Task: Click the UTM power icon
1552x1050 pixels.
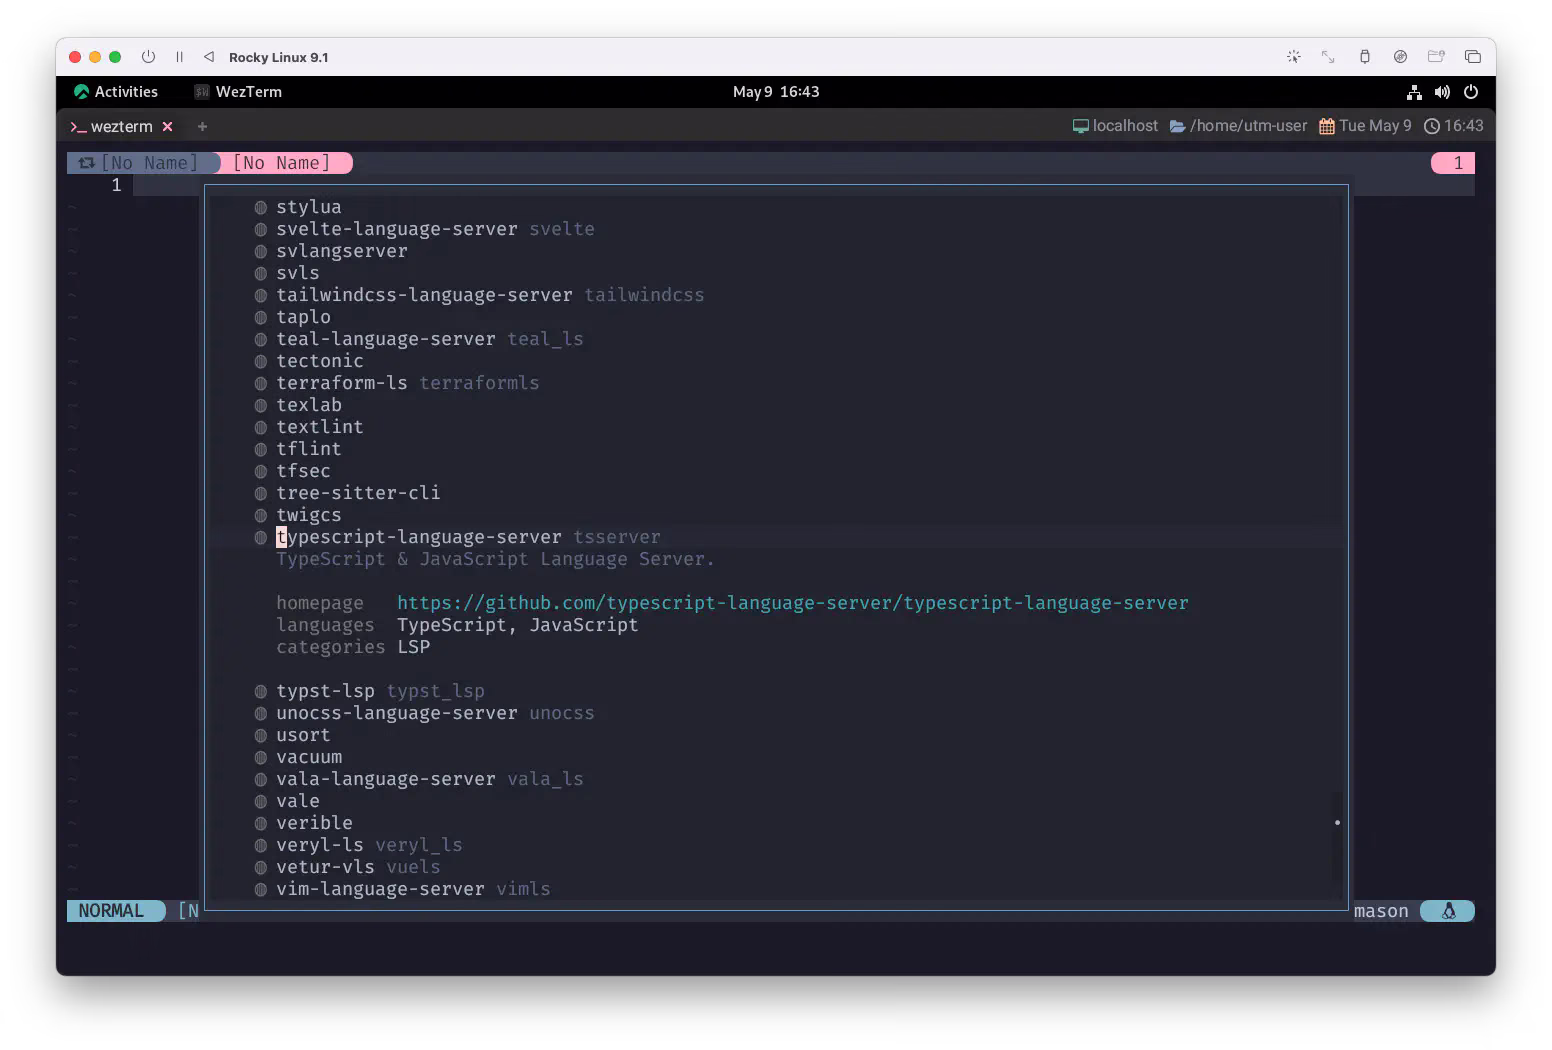Action: click(148, 57)
